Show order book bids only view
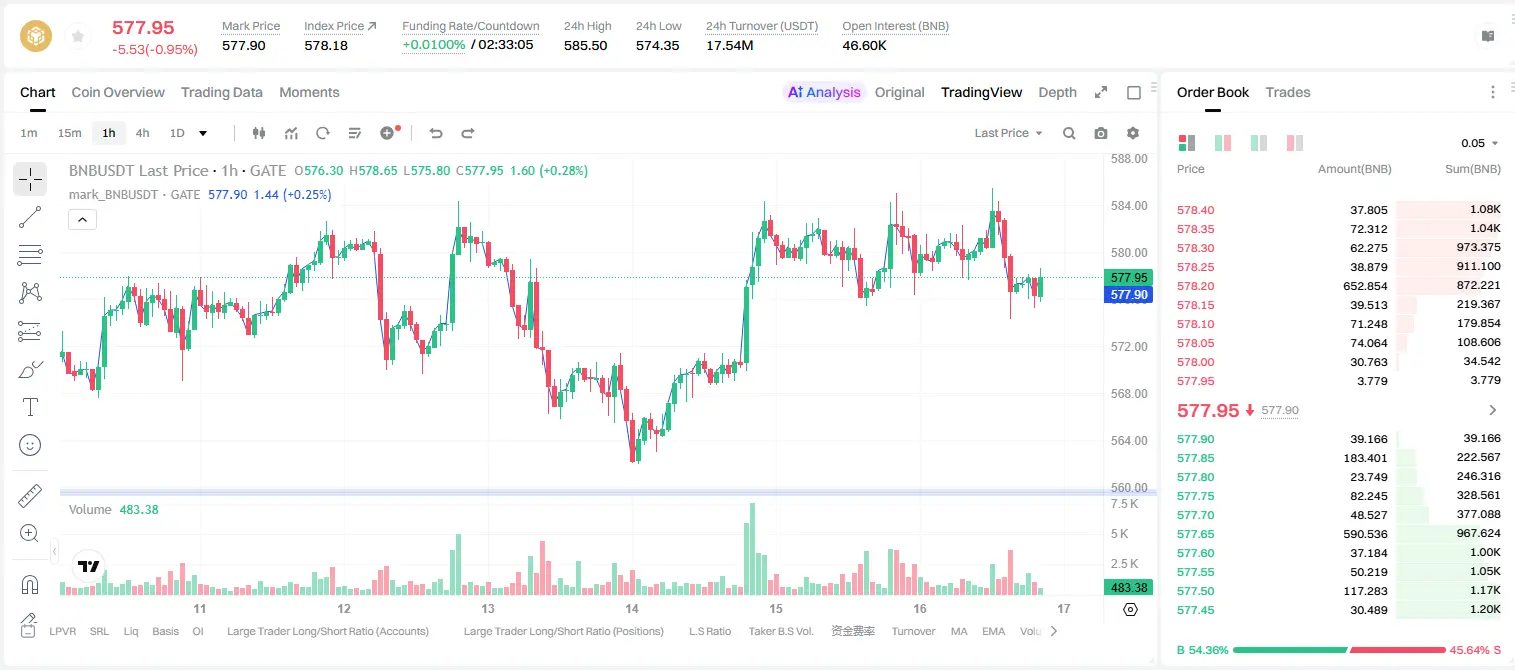 pos(1259,143)
